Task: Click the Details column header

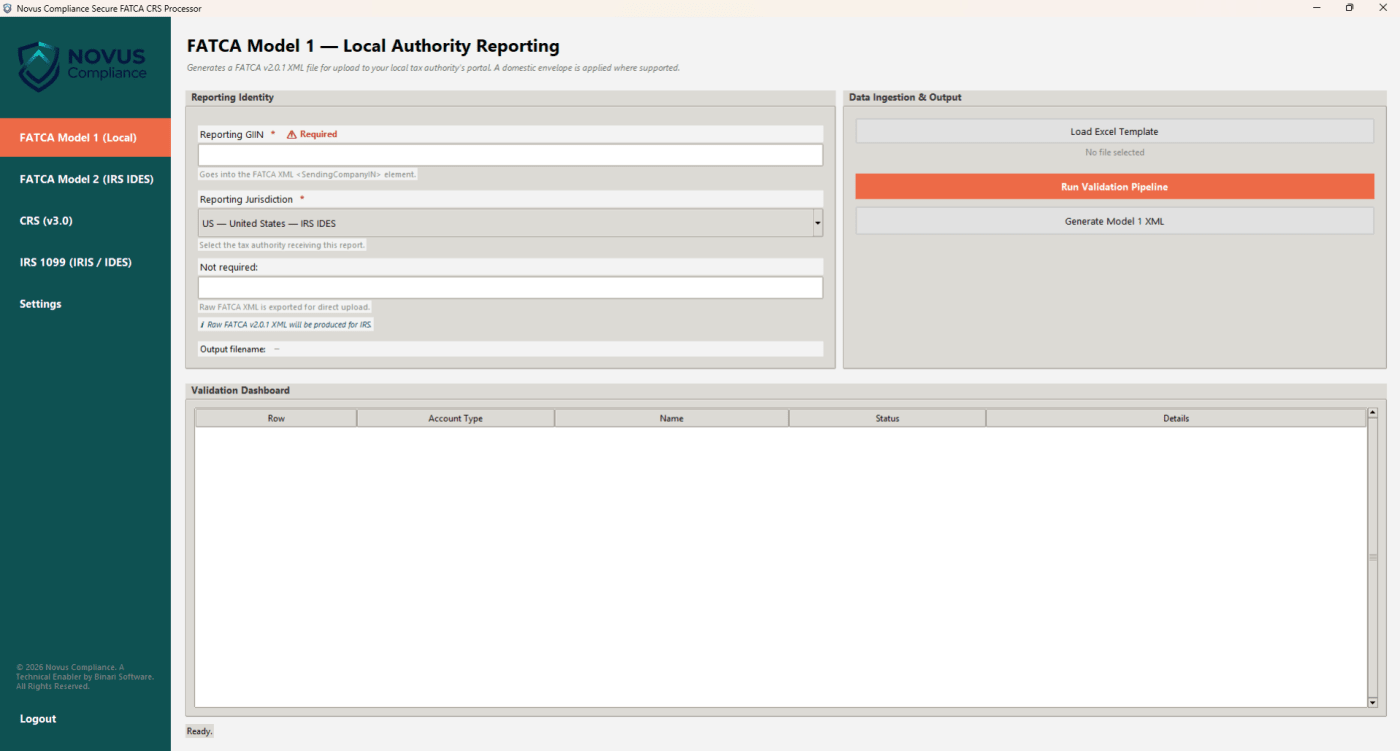Action: [1176, 418]
